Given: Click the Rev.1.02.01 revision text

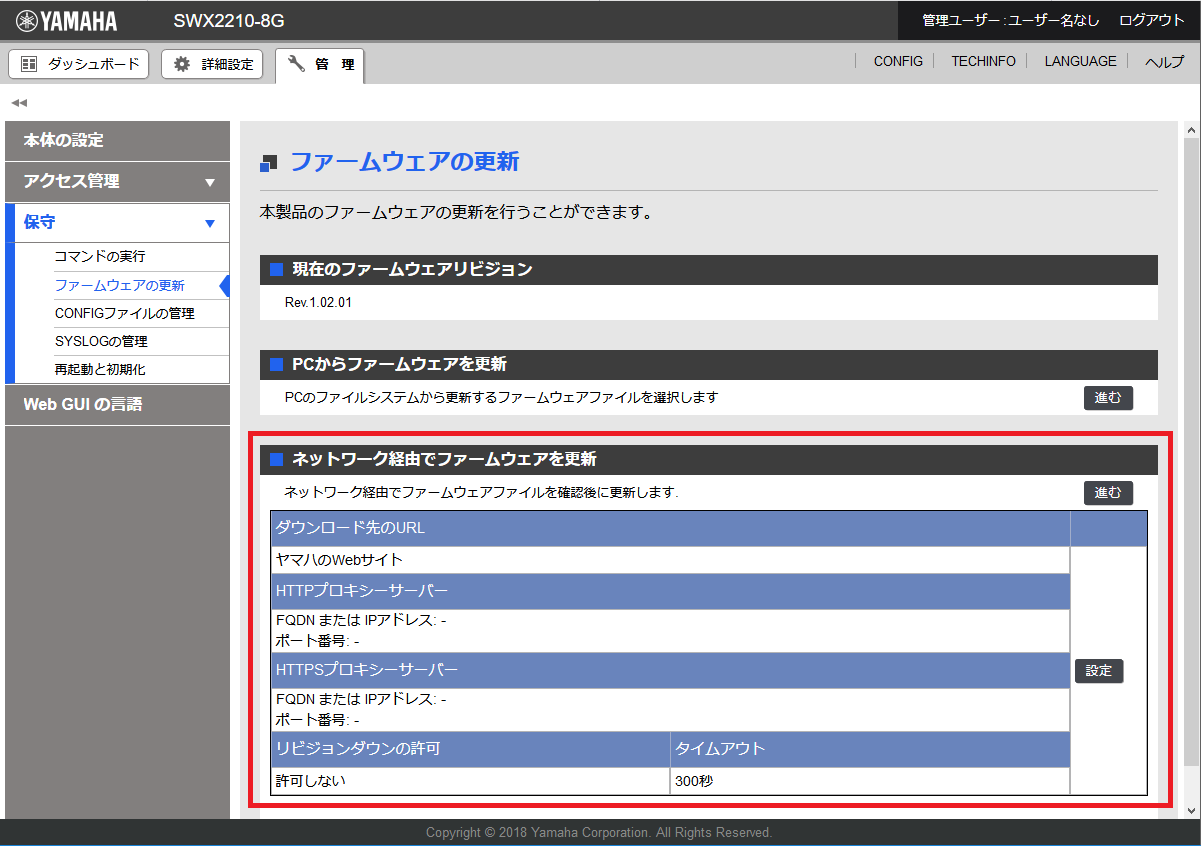Looking at the screenshot, I should 318,302.
